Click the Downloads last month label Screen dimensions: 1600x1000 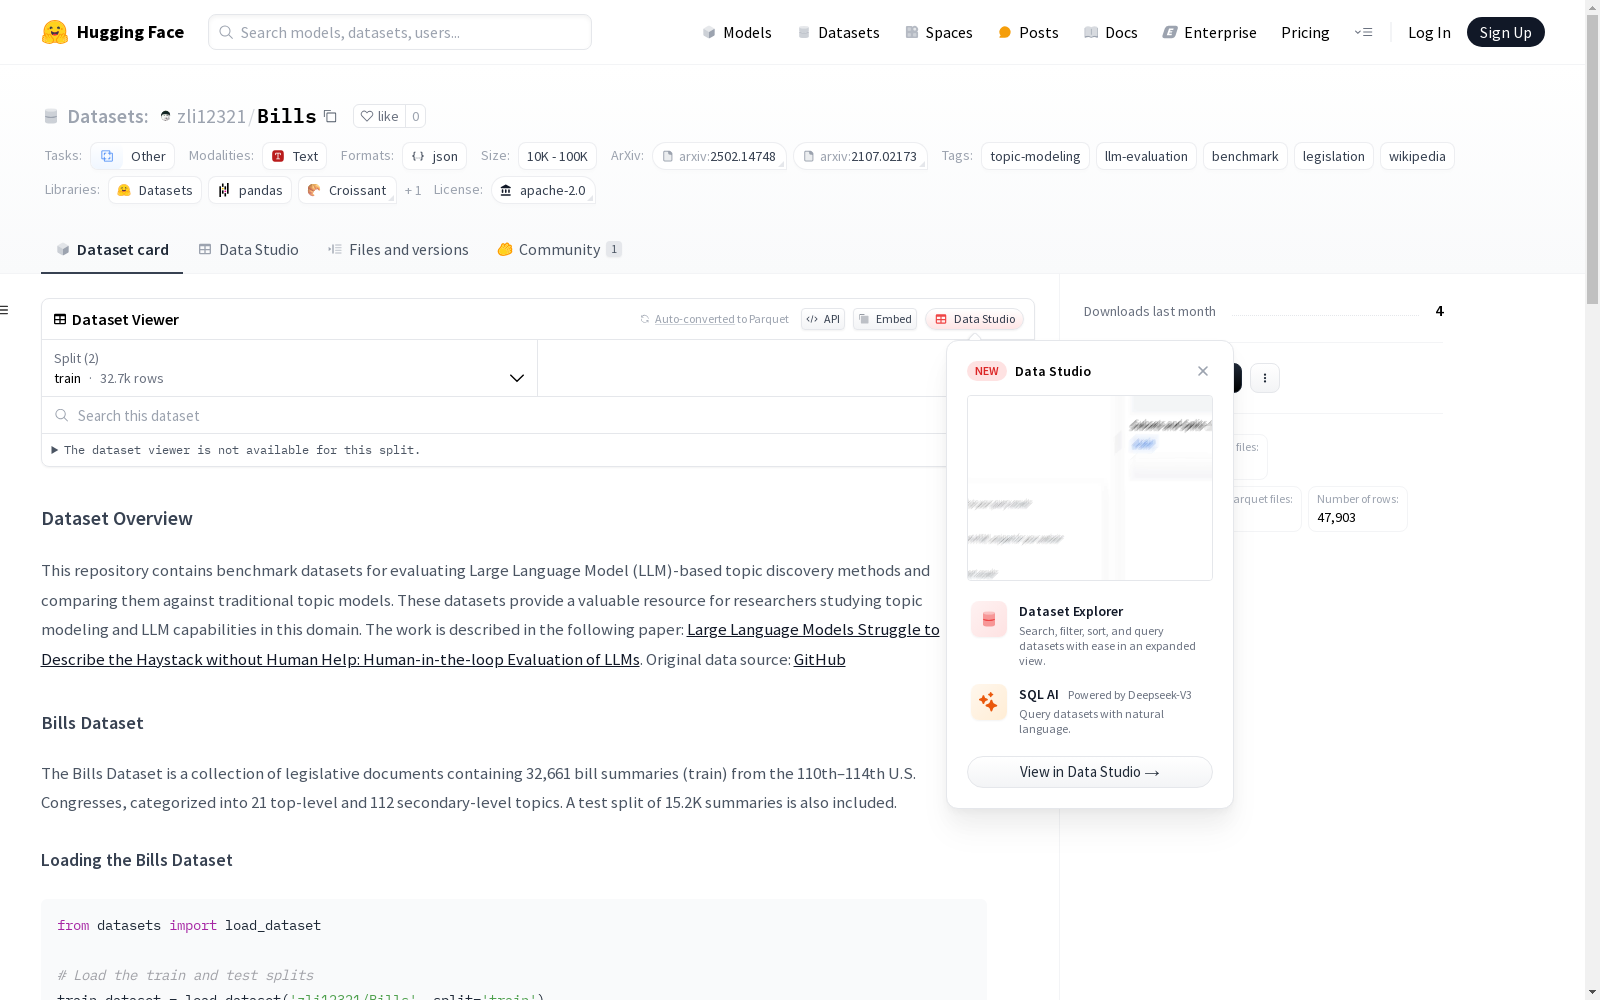pyautogui.click(x=1150, y=311)
